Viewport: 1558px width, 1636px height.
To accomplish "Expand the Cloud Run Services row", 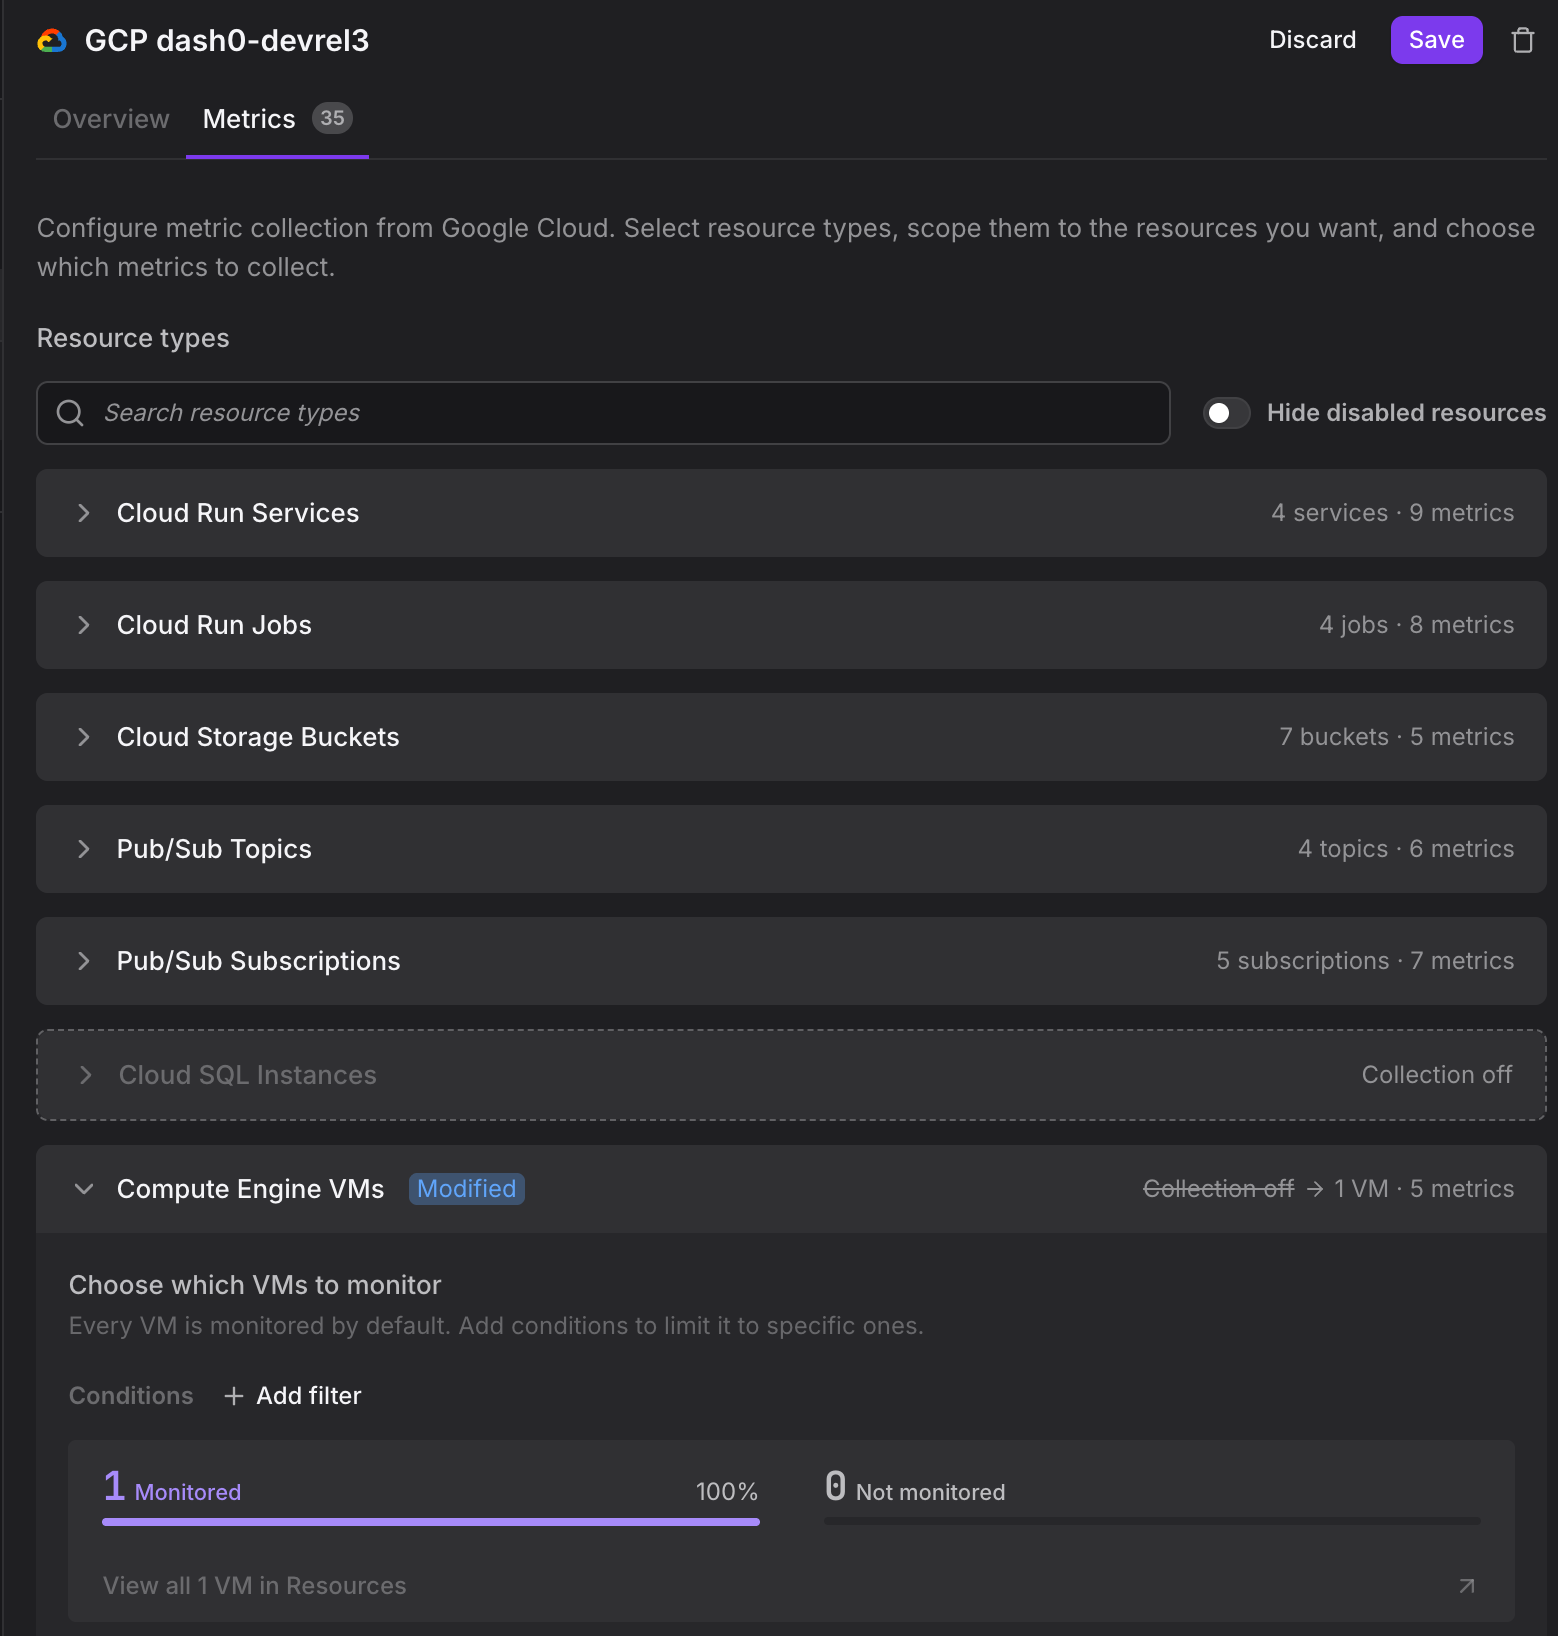I will coord(791,513).
